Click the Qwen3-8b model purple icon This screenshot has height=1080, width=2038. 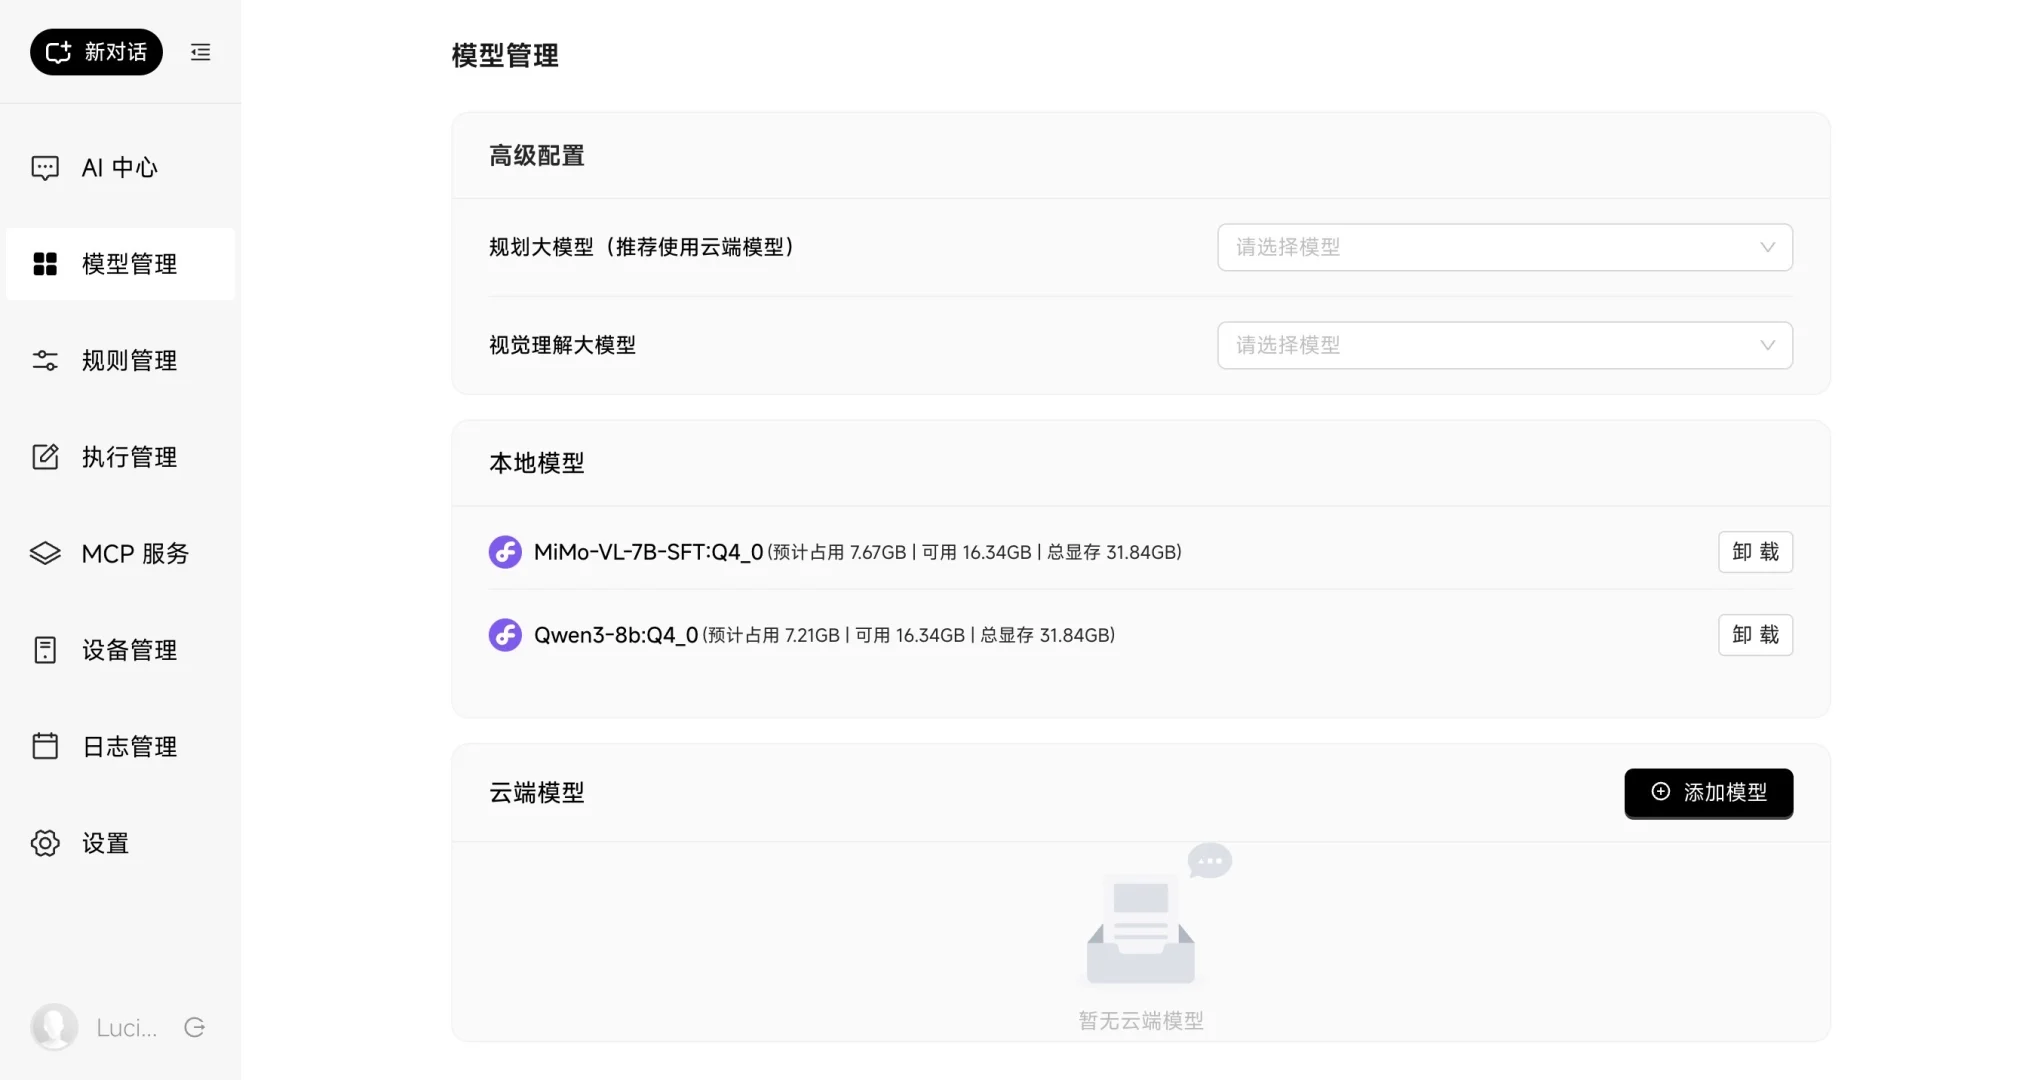pos(505,635)
